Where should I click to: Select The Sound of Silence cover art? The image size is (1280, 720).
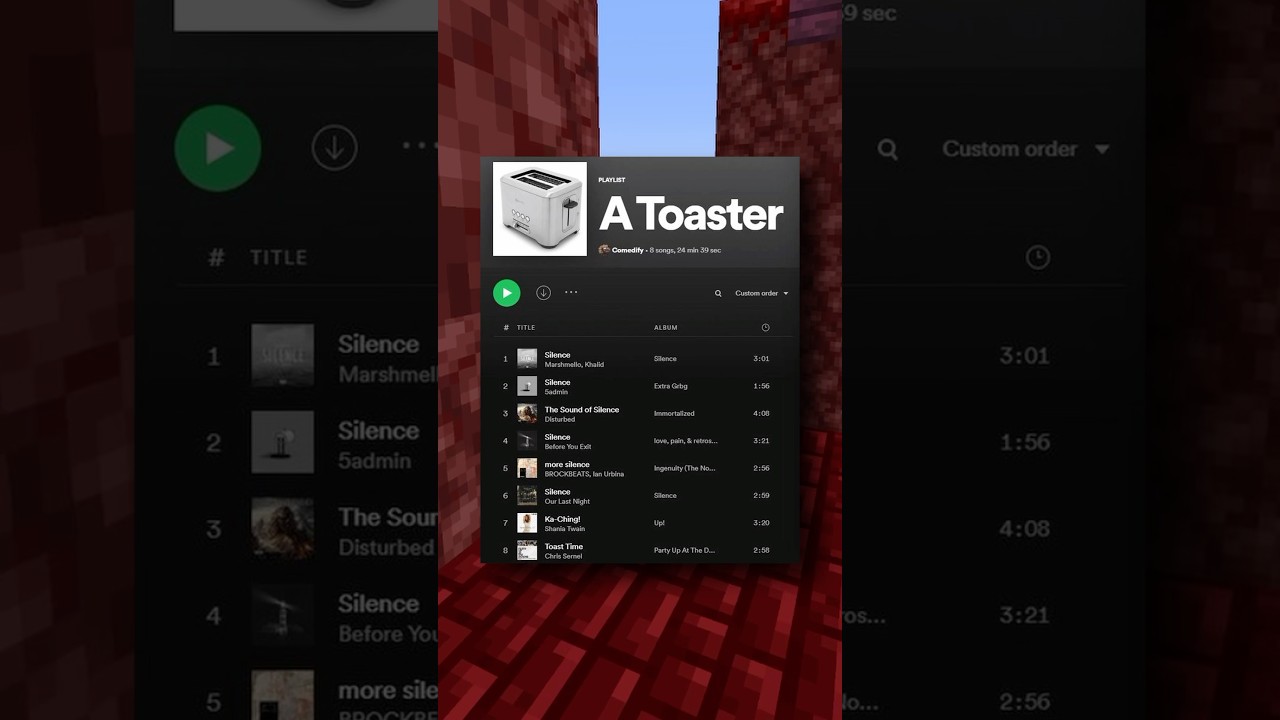527,413
